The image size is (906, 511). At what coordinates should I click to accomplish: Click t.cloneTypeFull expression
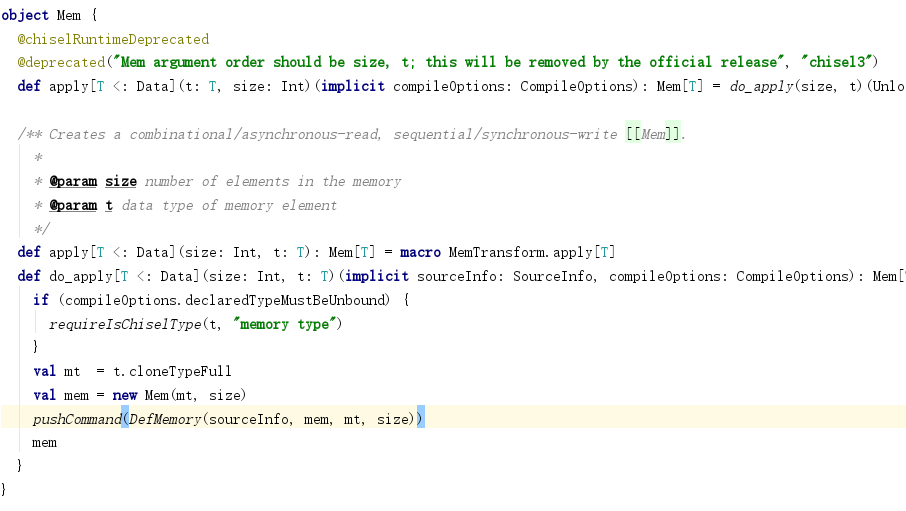pyautogui.click(x=172, y=371)
